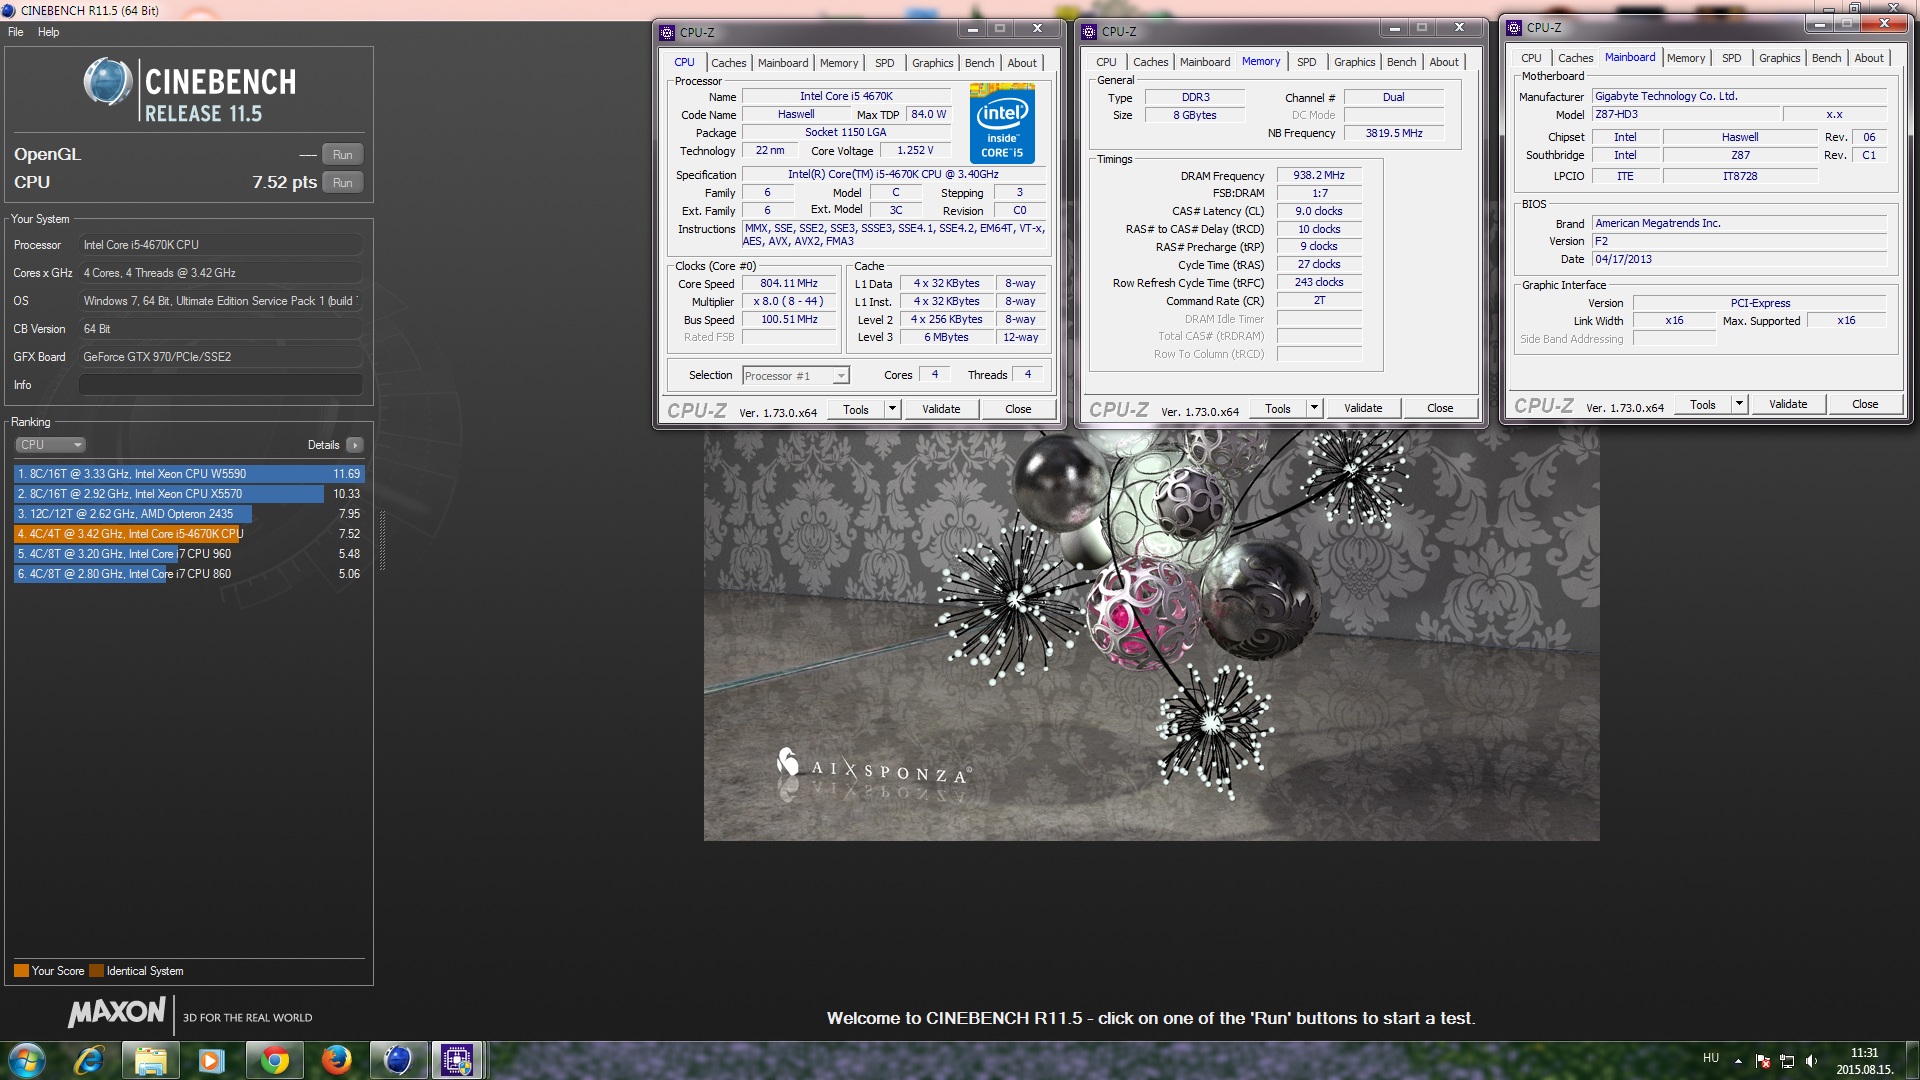Launch Google Chrome from the taskbar
The image size is (1920, 1080).
[274, 1060]
